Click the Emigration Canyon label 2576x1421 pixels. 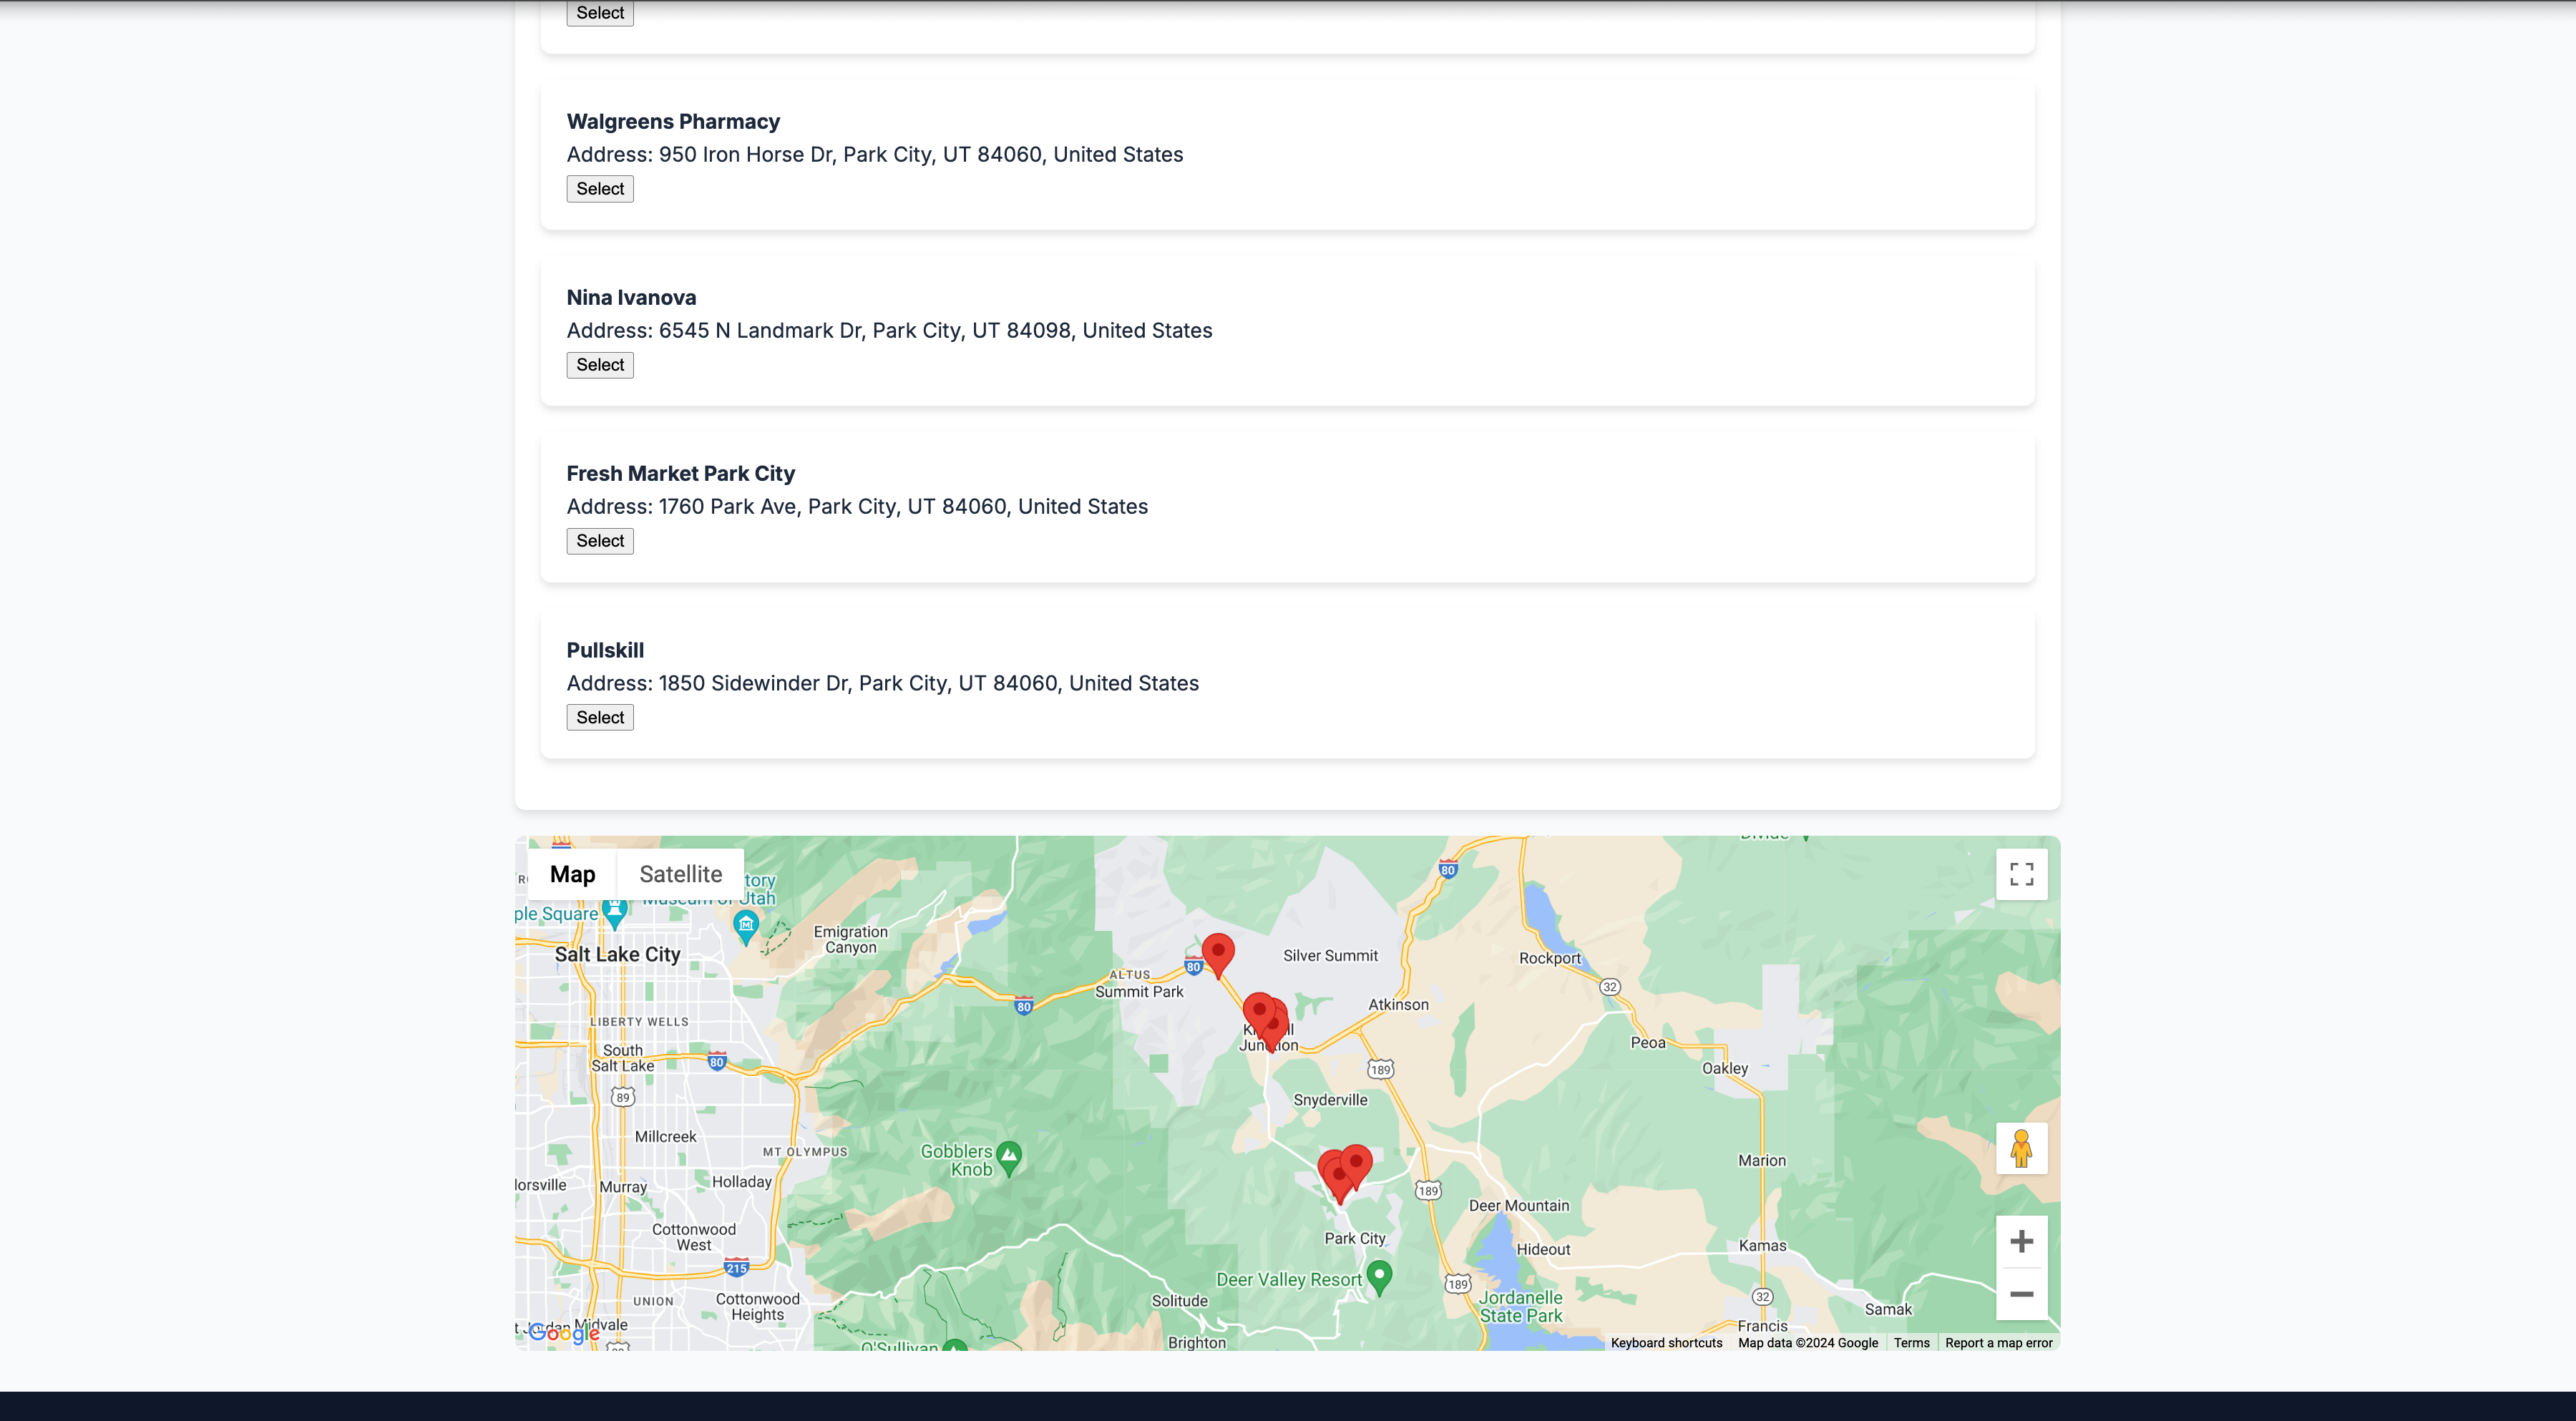[850, 940]
